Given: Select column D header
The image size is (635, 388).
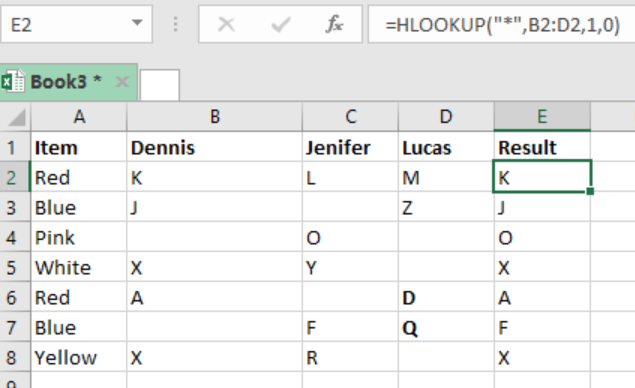Looking at the screenshot, I should (446, 117).
